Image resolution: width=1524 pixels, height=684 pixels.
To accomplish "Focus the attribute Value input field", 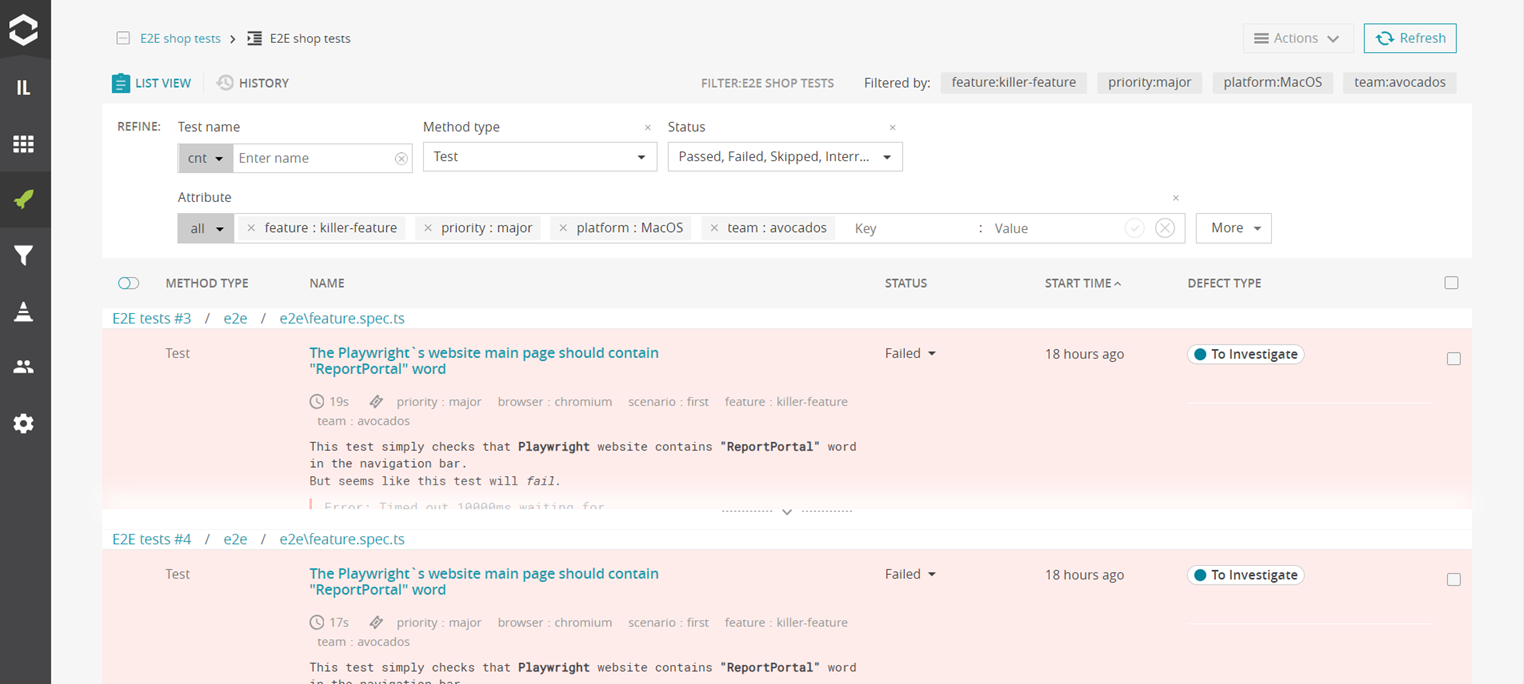I will point(1055,228).
